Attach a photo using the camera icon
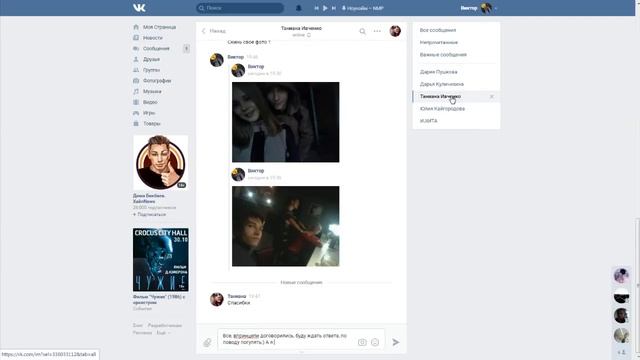The image size is (640, 360). pos(362,342)
